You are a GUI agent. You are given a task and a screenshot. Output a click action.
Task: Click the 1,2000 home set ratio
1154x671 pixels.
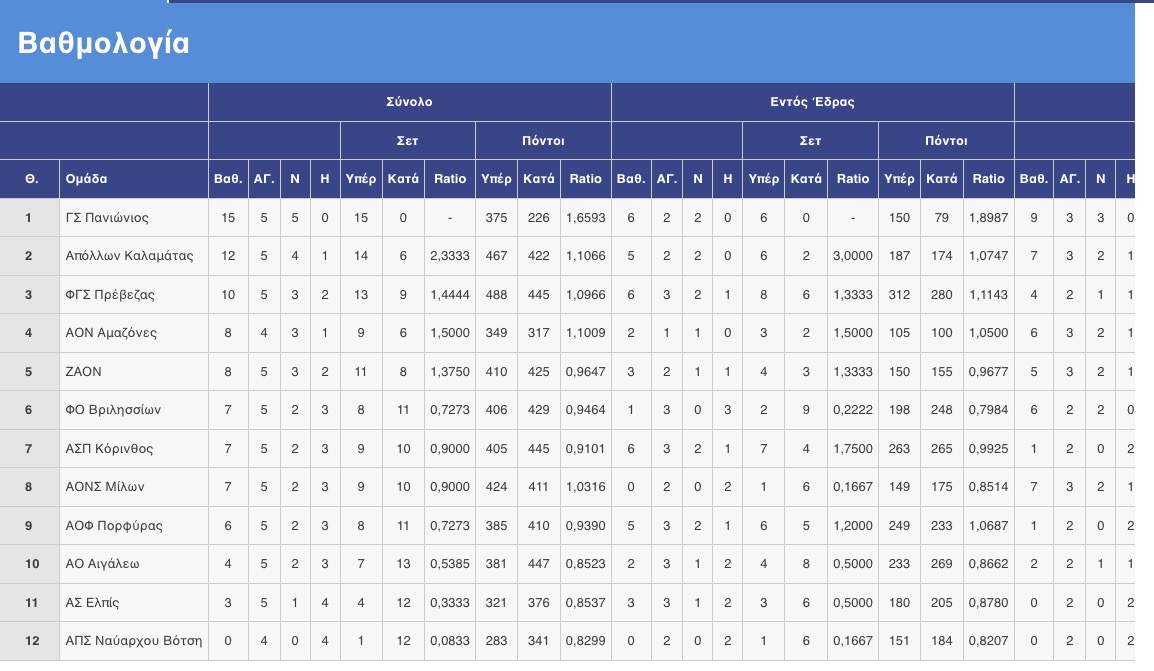853,526
